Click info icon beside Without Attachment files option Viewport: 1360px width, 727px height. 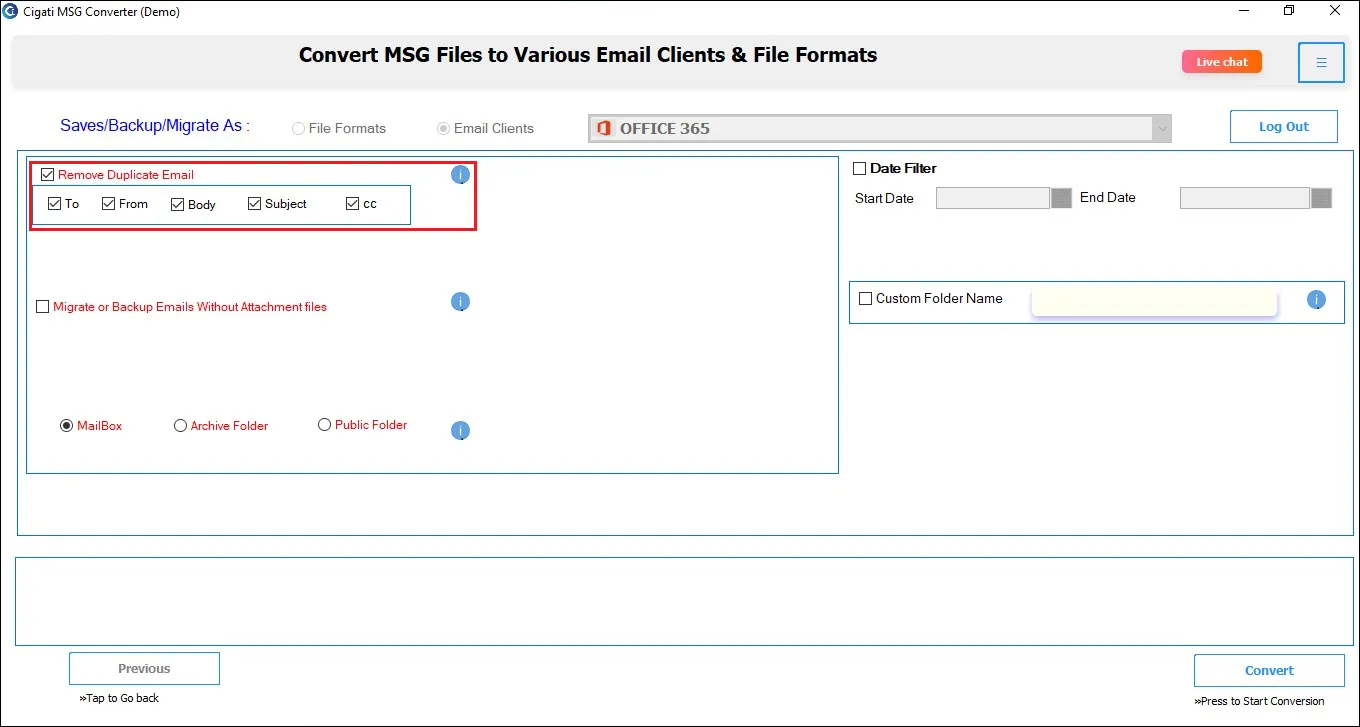tap(460, 302)
